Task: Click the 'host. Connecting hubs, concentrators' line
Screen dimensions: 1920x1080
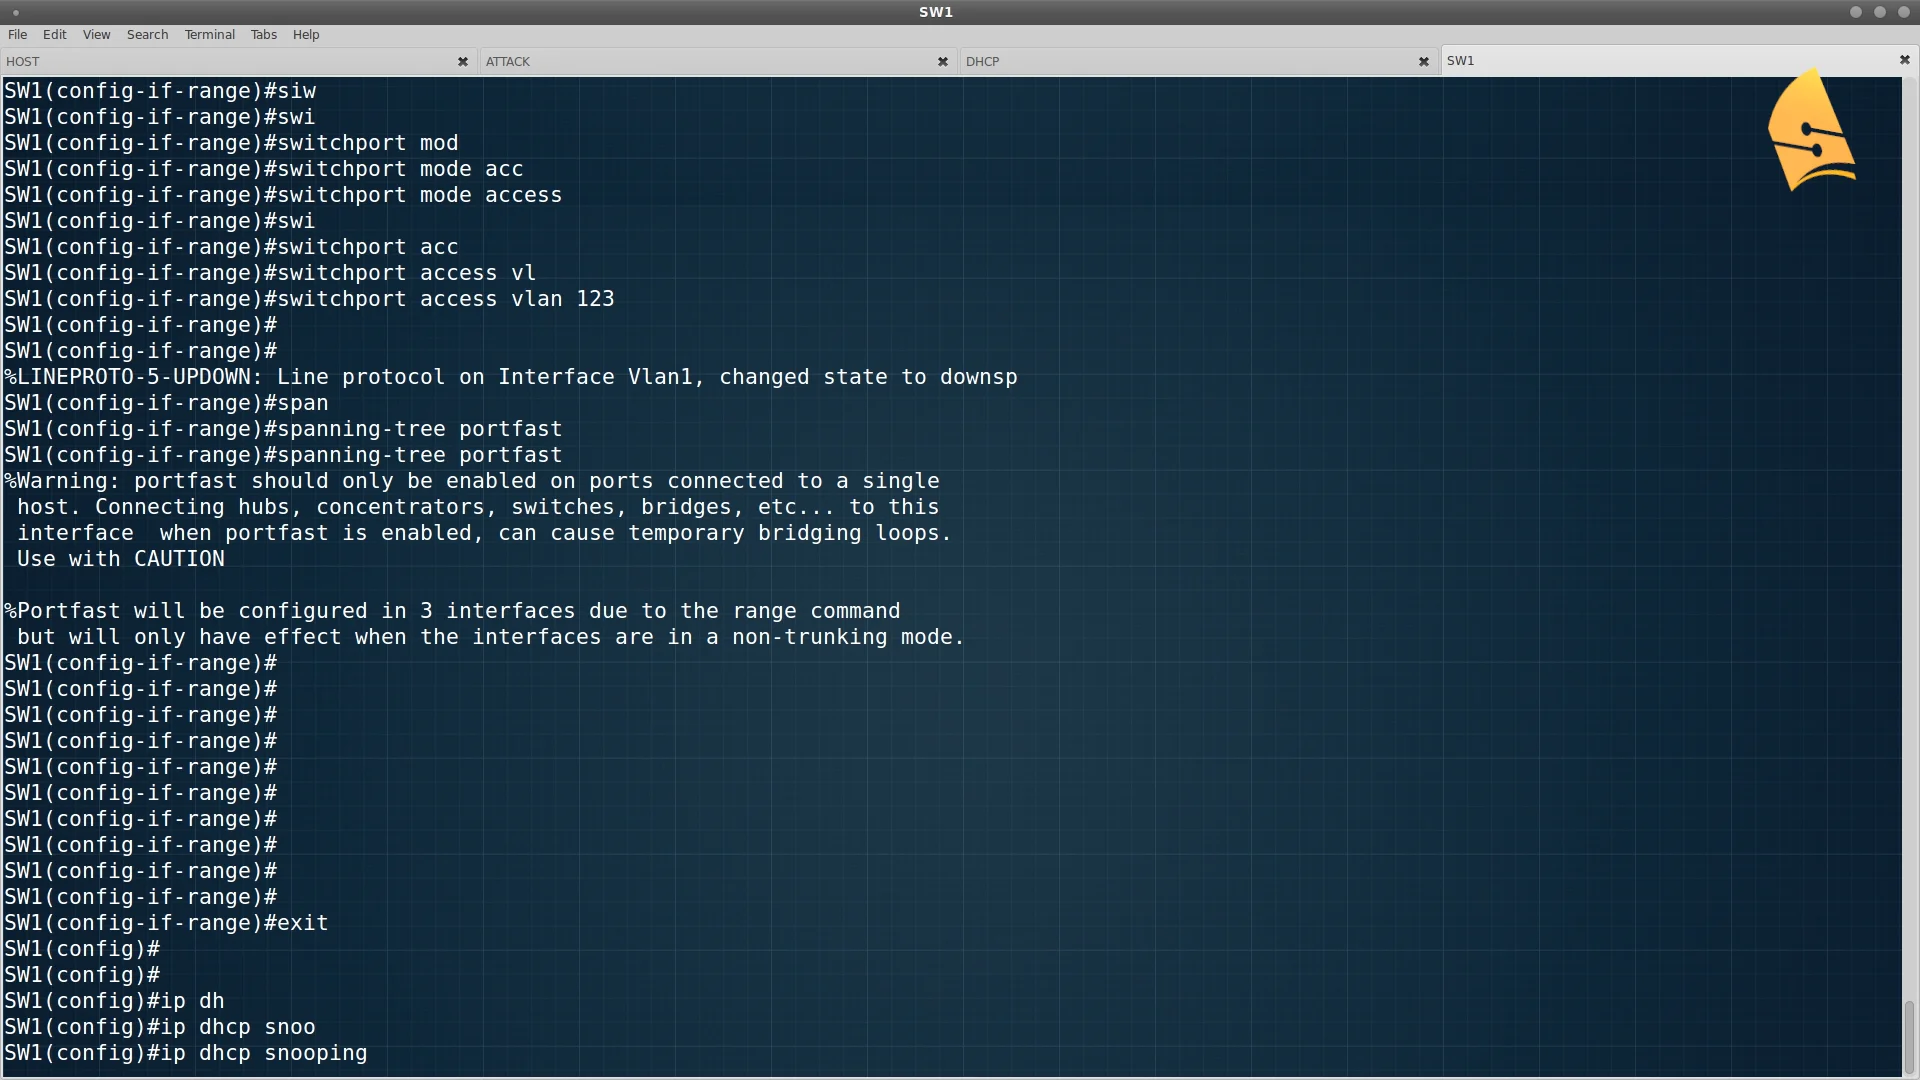Action: pyautogui.click(x=478, y=507)
